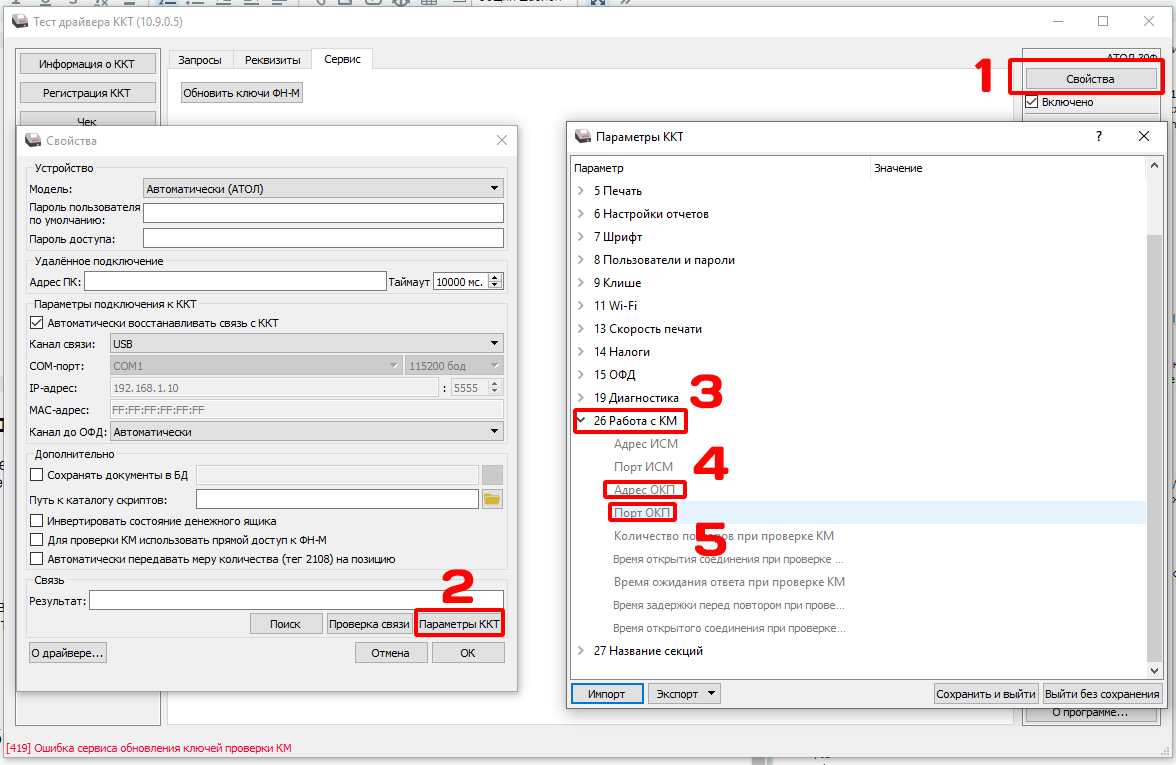
Task: Collapse the 26 Работа с КМ node
Action: tap(582, 421)
